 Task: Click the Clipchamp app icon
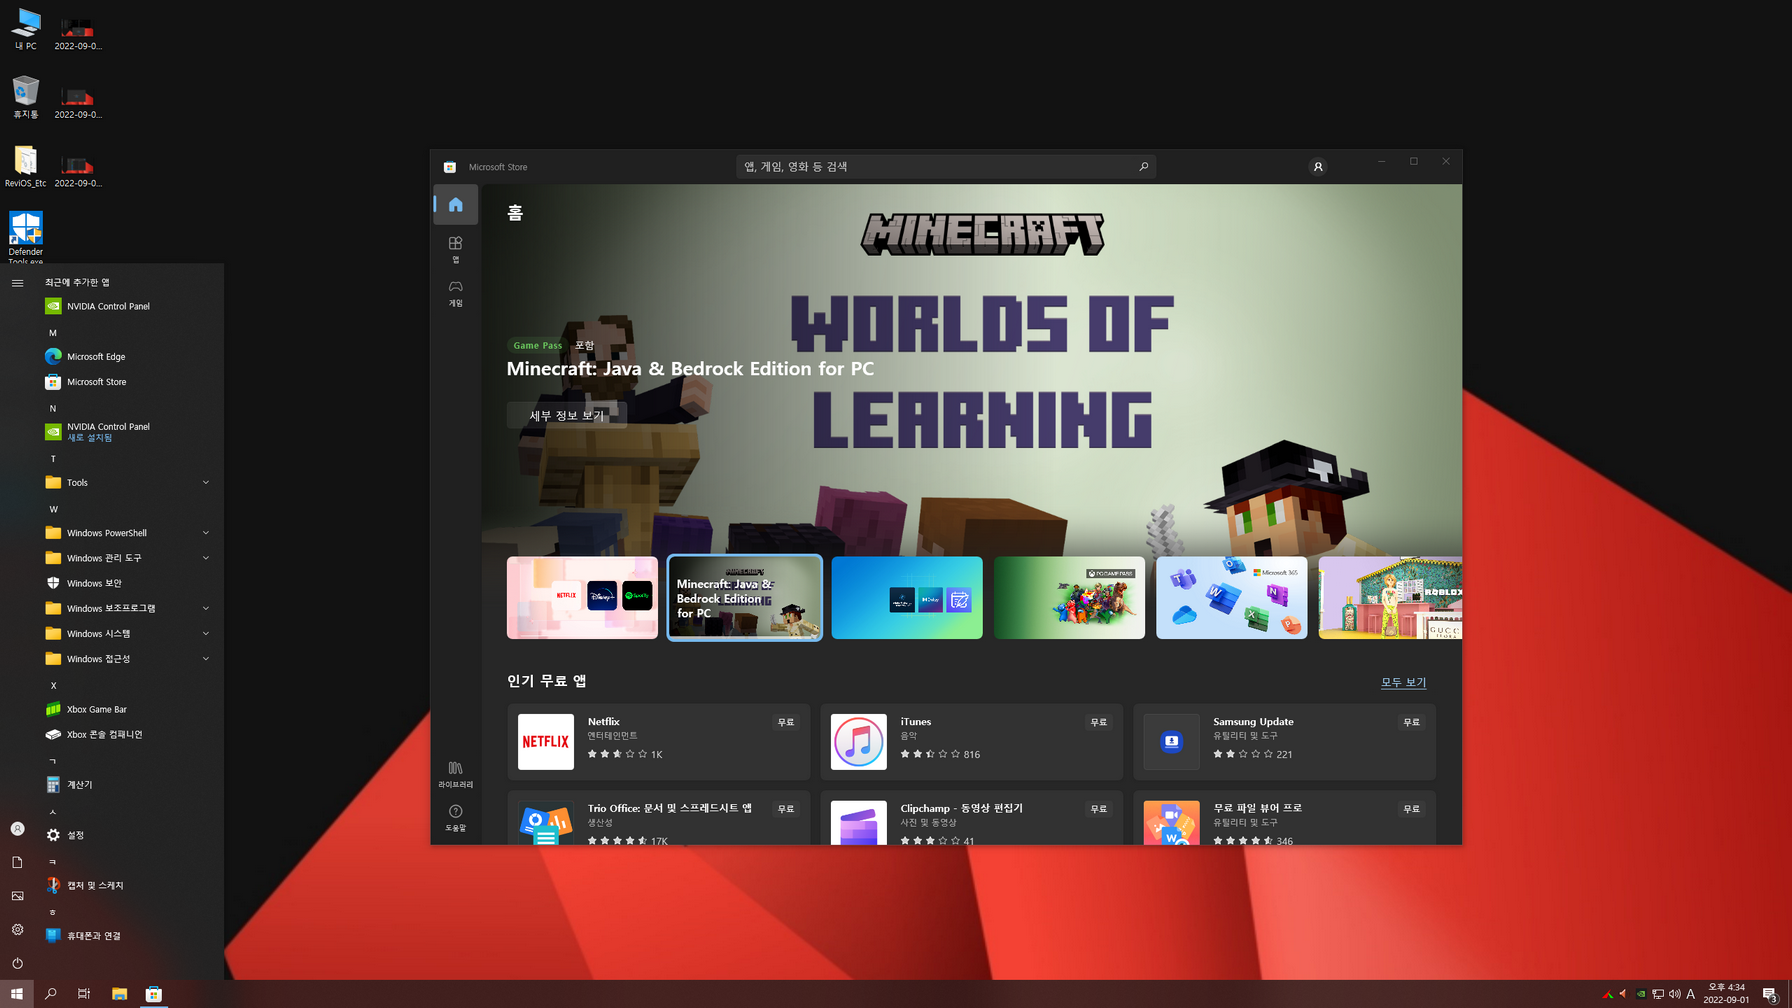pos(858,823)
